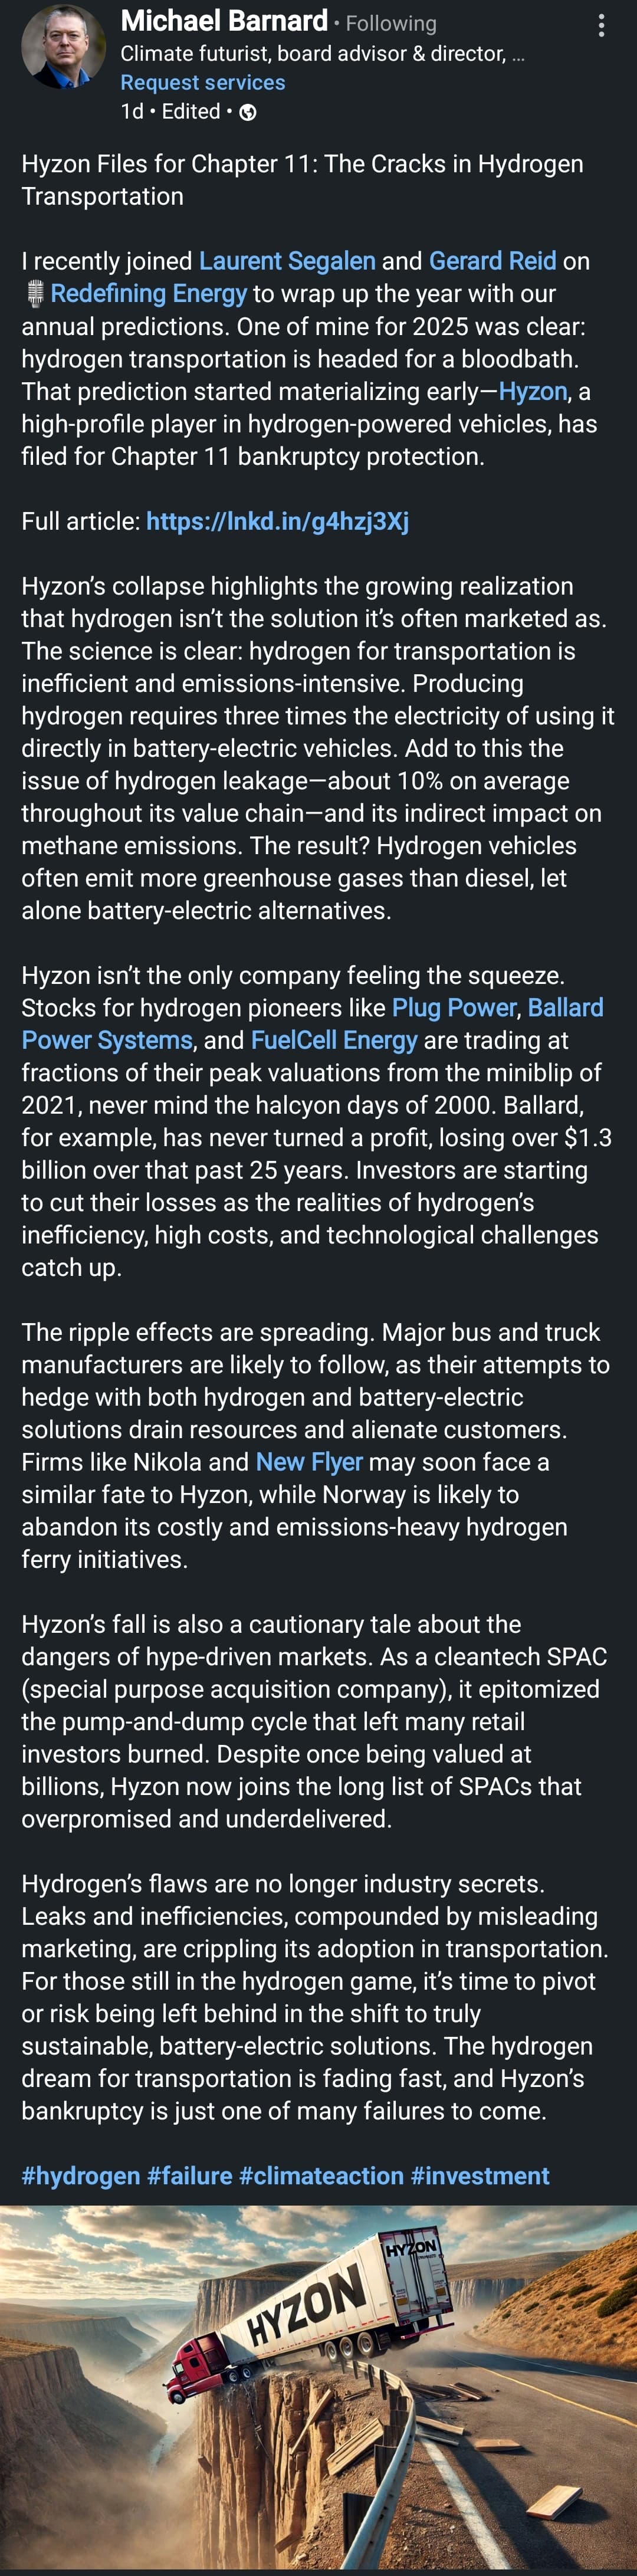Open Gerard Reid's profile mention
The image size is (637, 2576).
coord(492,261)
